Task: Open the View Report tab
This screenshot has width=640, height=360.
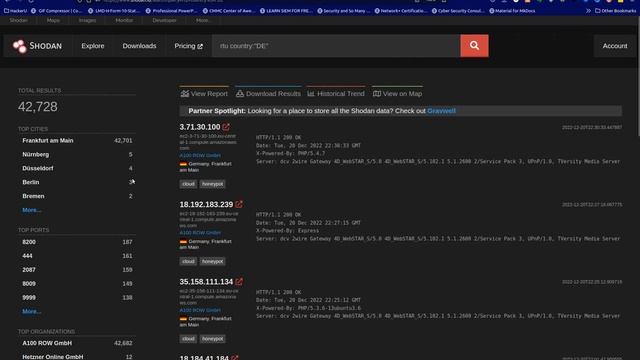Action: [x=204, y=93]
